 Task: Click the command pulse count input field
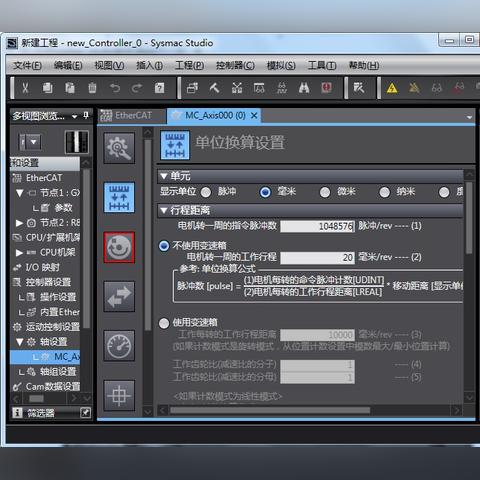coord(317,226)
